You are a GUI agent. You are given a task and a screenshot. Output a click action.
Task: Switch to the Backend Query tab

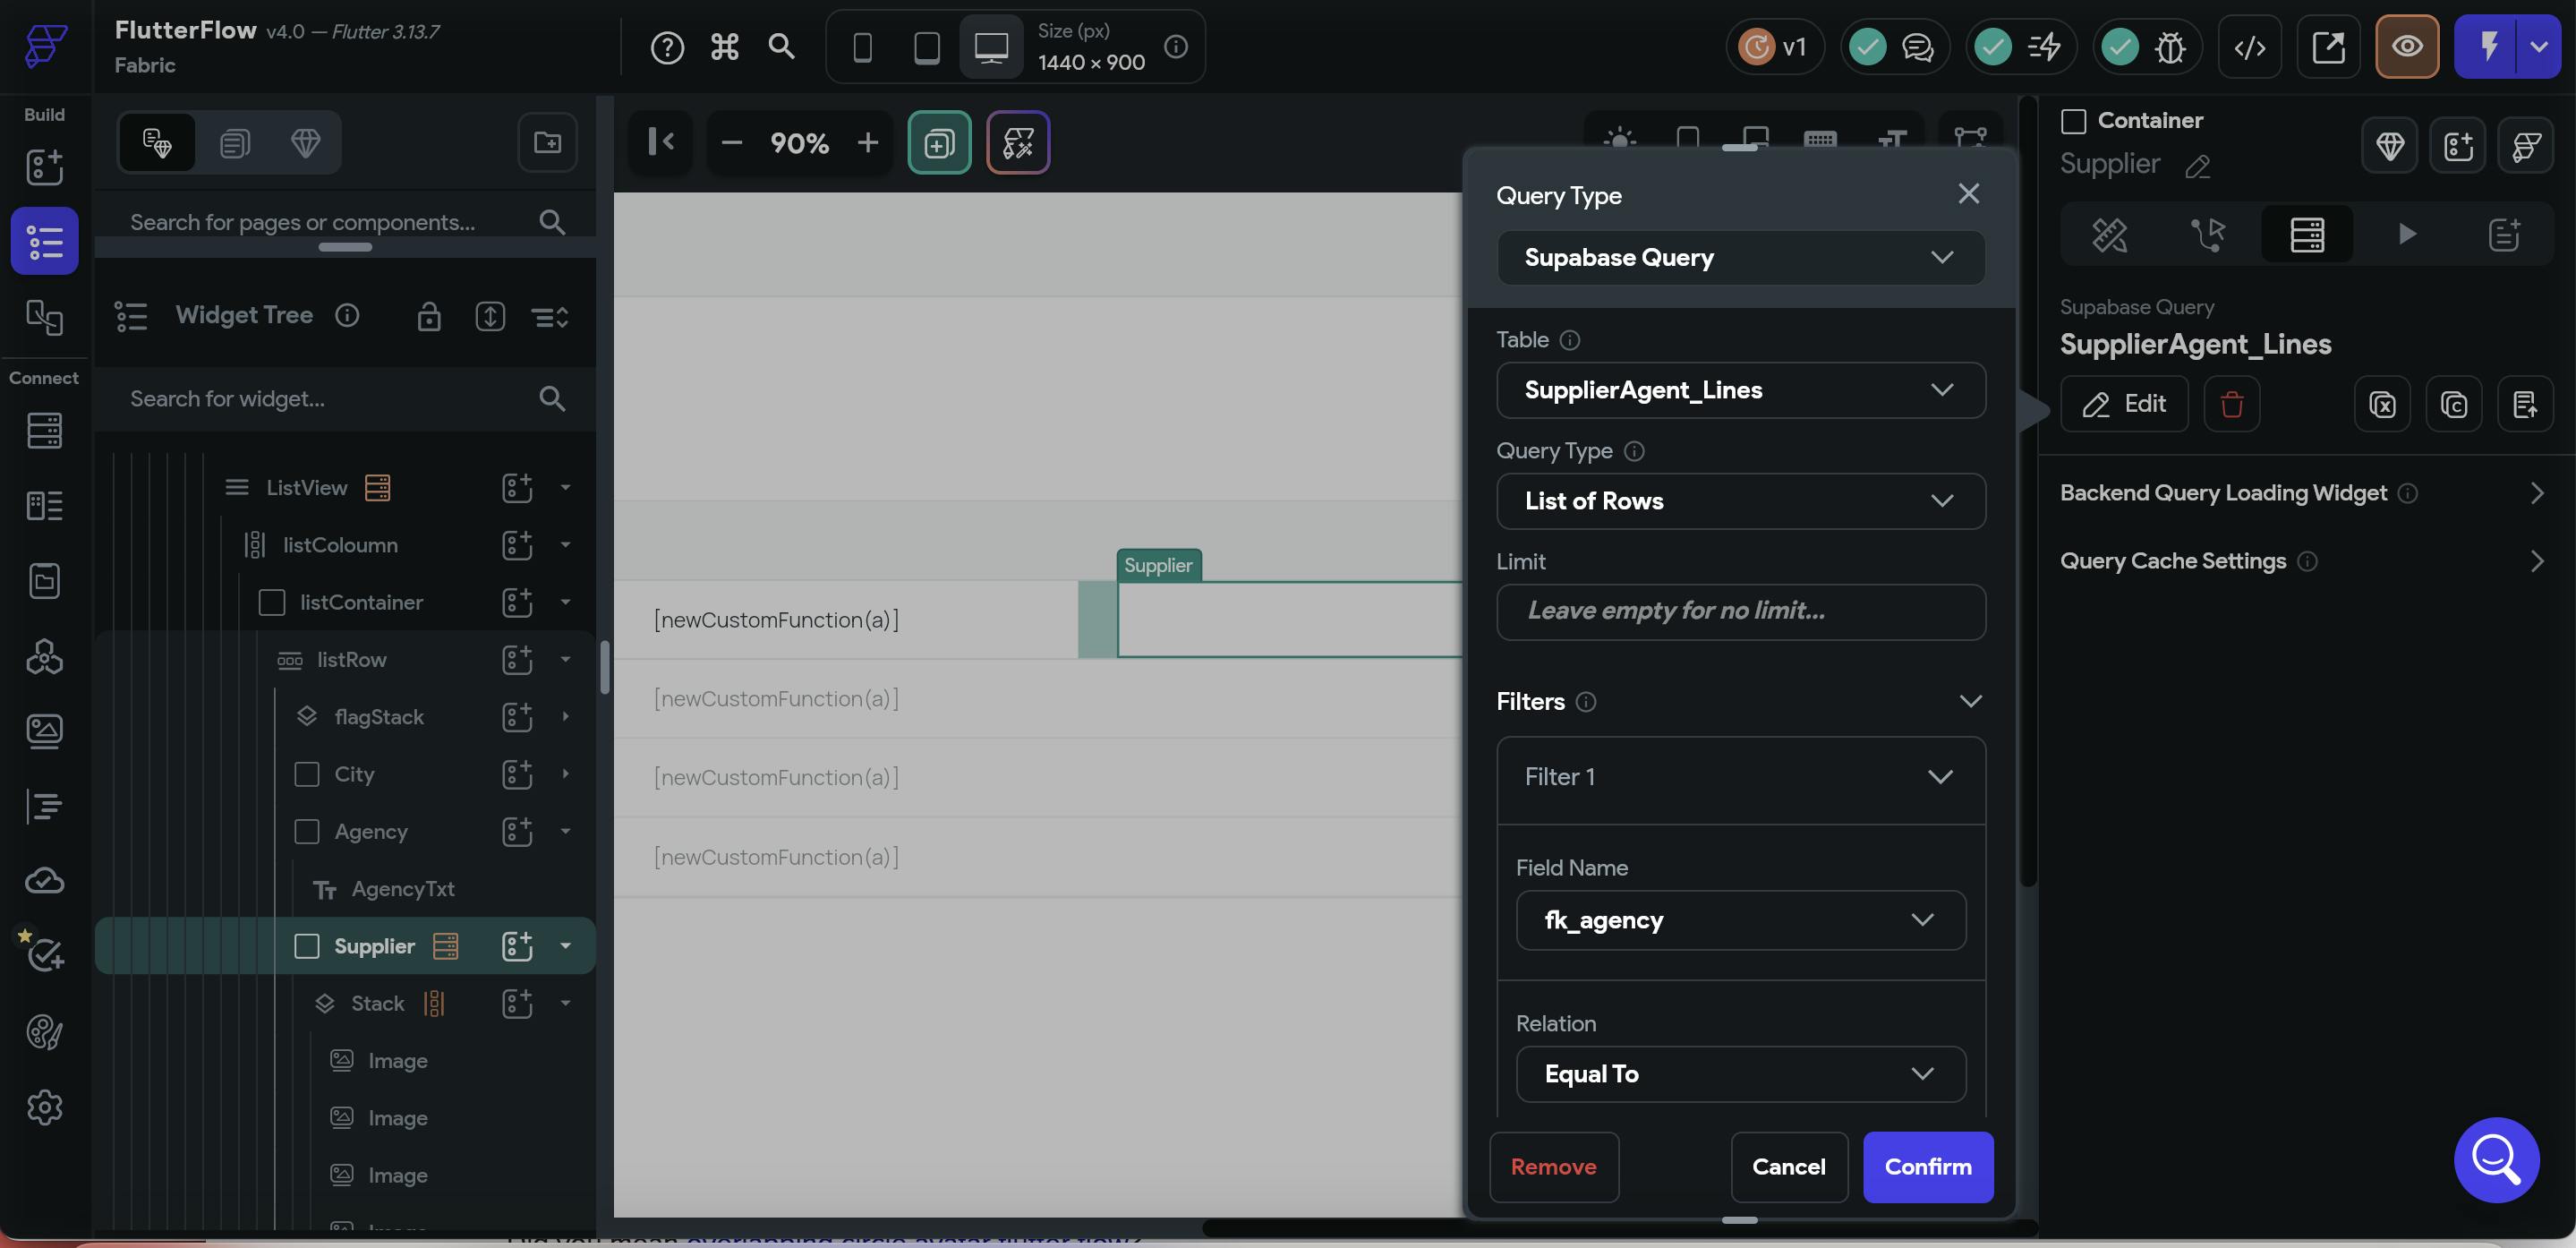coord(2307,235)
